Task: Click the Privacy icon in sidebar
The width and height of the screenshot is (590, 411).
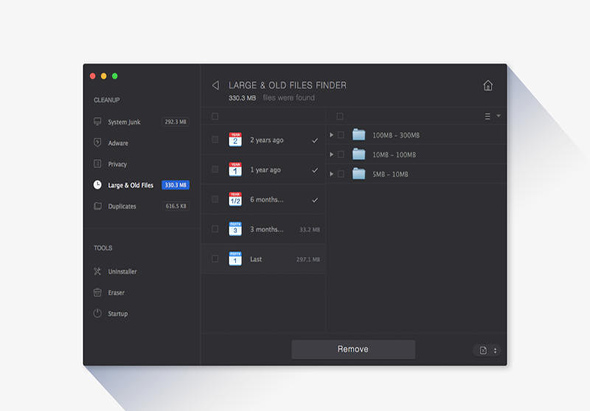Action: [x=97, y=164]
